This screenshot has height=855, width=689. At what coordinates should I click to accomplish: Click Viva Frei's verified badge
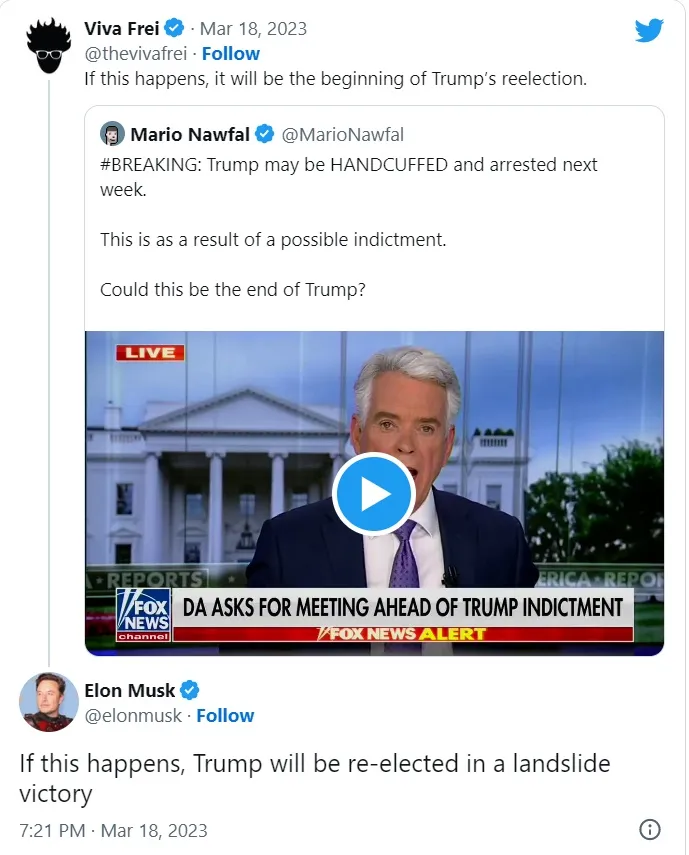coord(174,28)
